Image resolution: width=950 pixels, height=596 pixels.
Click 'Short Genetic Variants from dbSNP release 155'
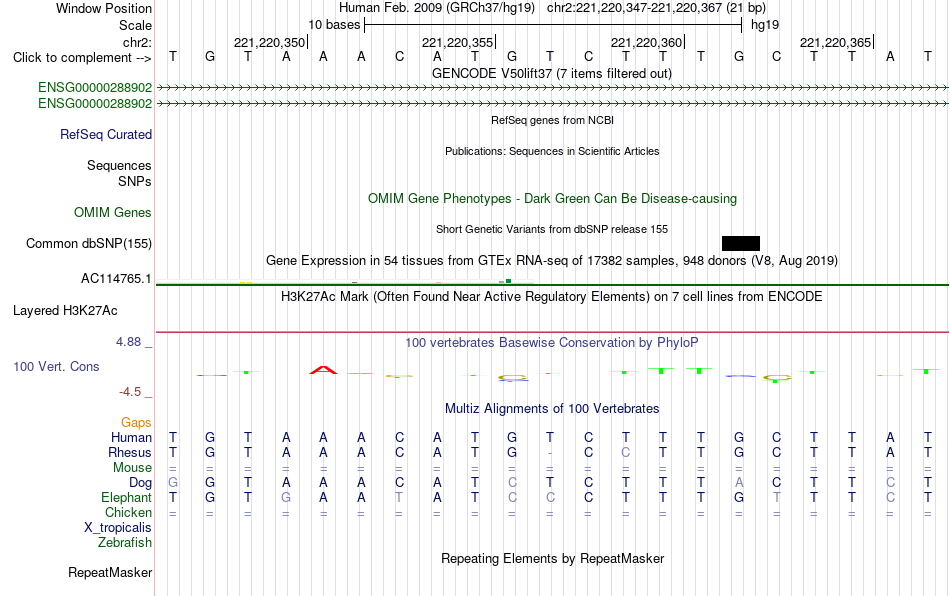pos(552,230)
